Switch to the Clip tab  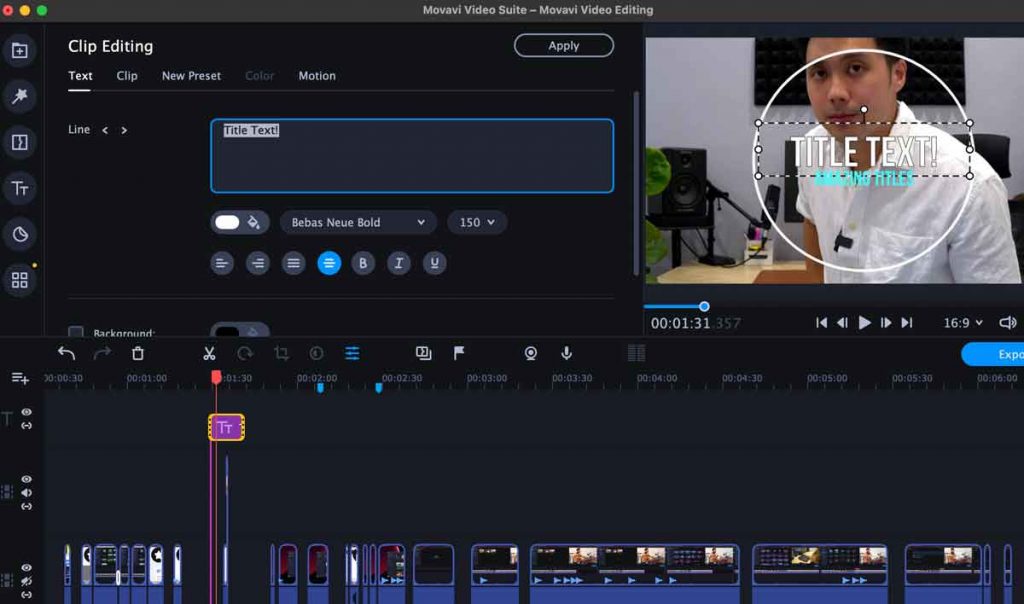click(126, 76)
